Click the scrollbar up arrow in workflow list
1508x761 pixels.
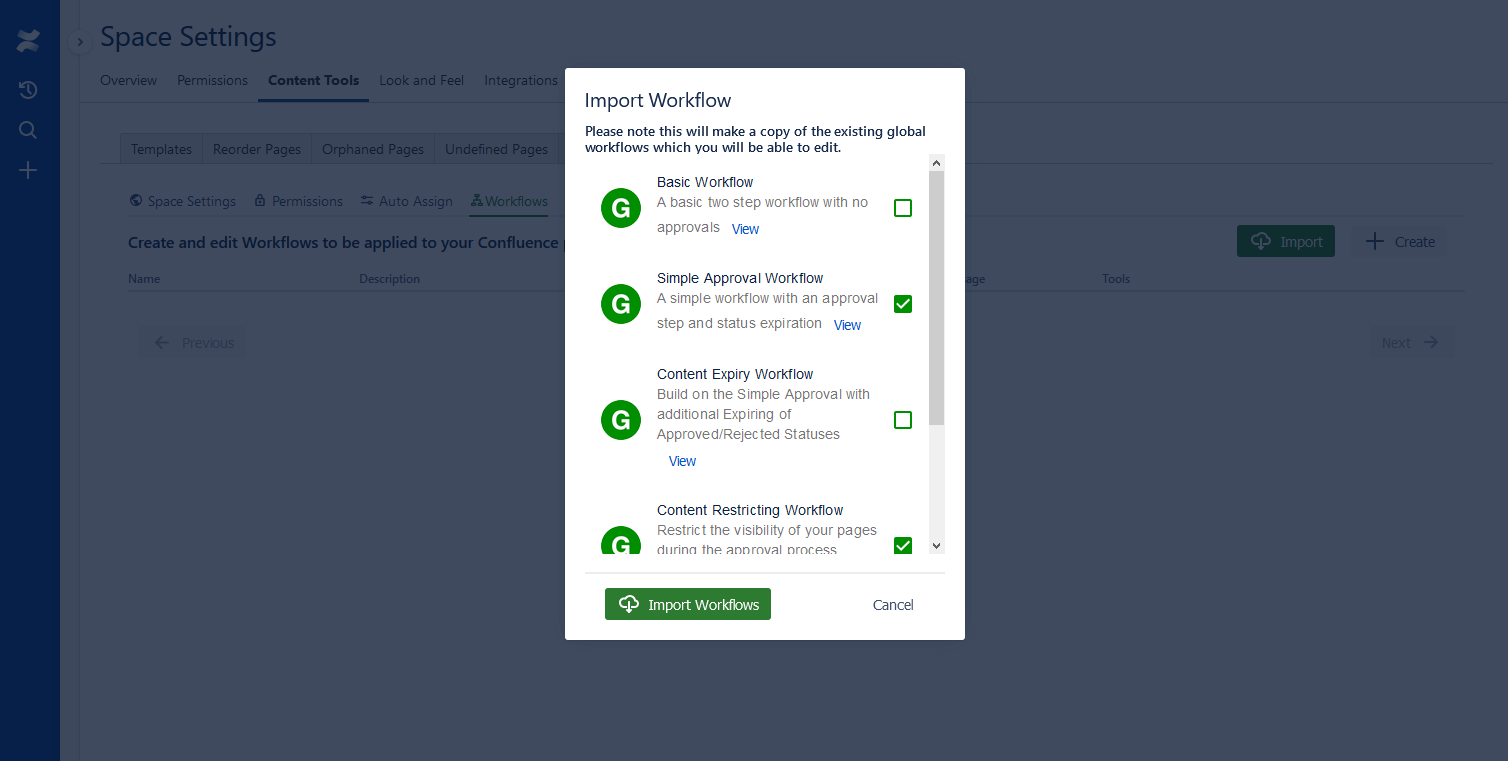[x=936, y=162]
